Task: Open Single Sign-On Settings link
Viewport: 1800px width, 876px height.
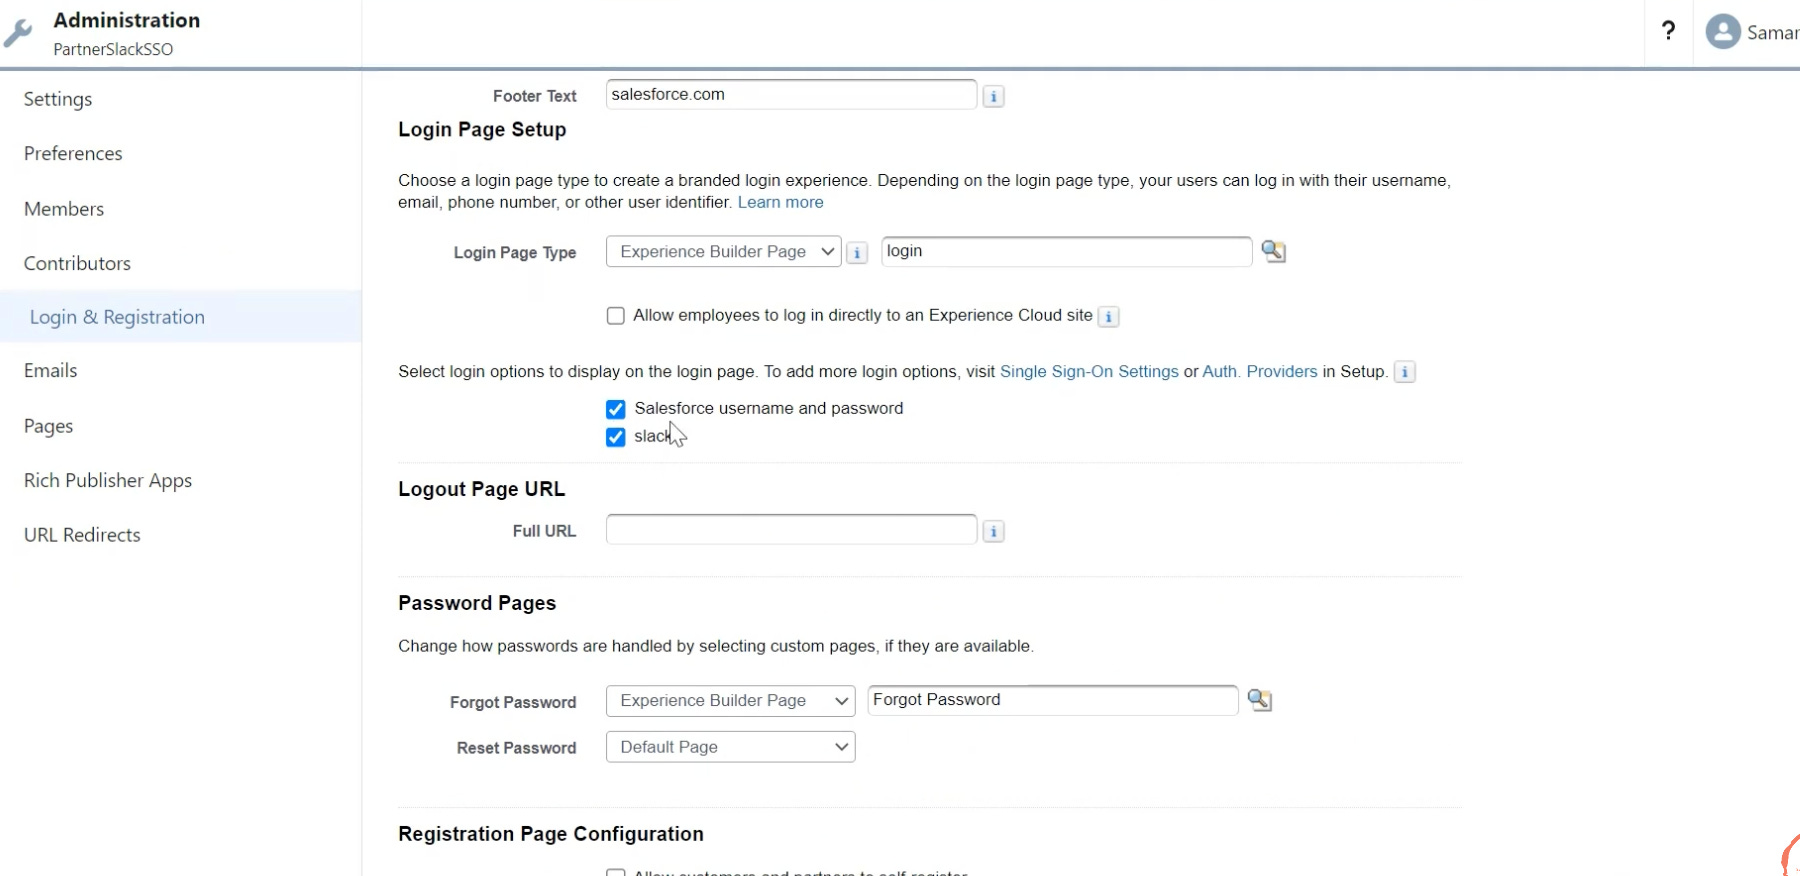Action: pyautogui.click(x=1089, y=371)
